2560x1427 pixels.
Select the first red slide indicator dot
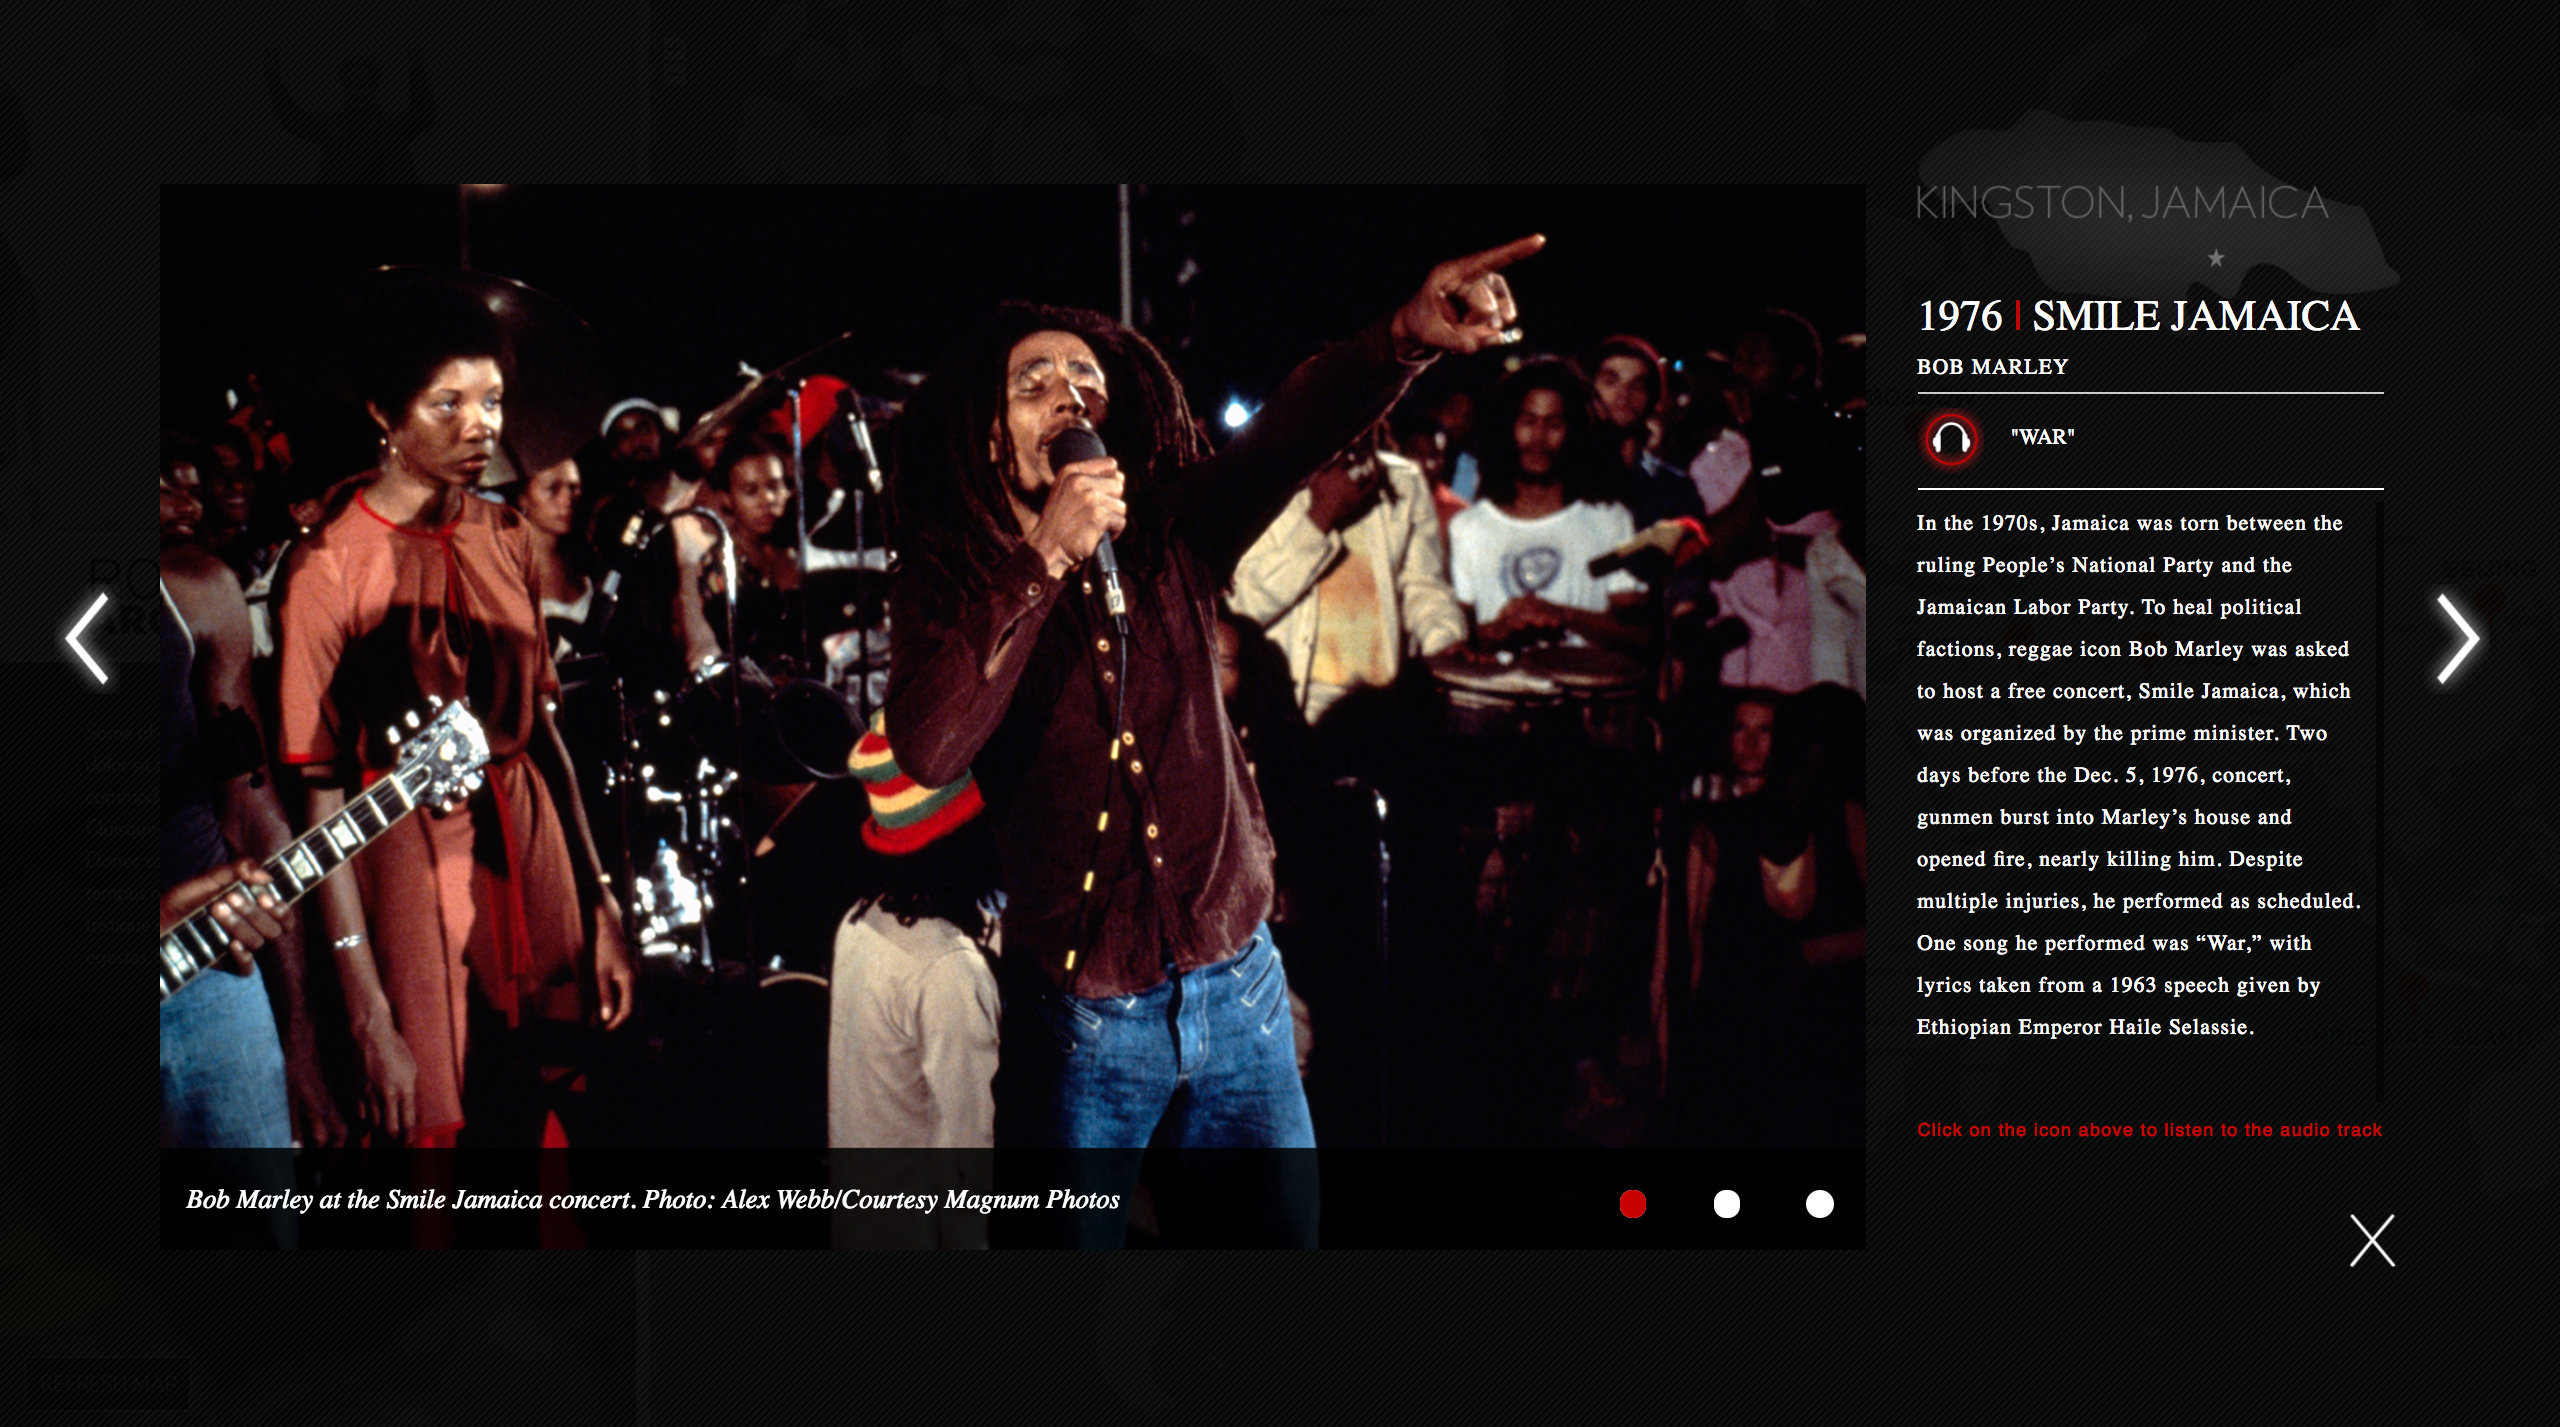coord(1632,1204)
